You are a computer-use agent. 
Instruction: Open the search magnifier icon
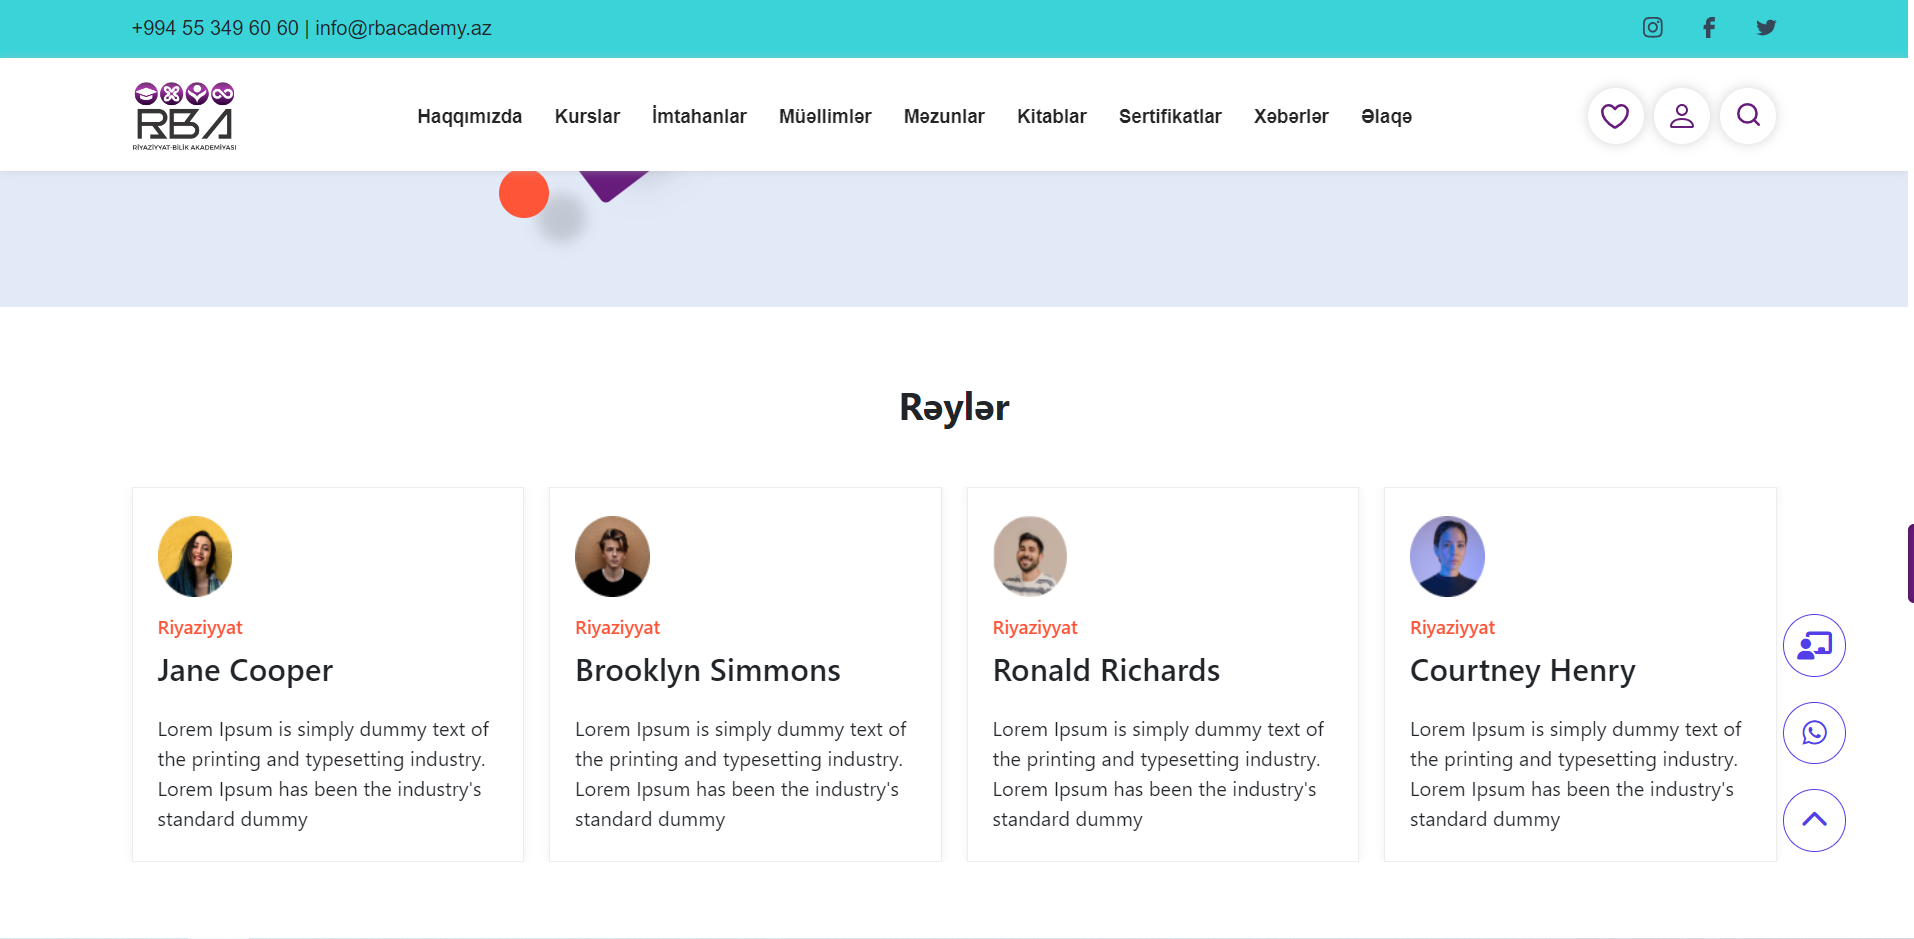click(x=1748, y=116)
